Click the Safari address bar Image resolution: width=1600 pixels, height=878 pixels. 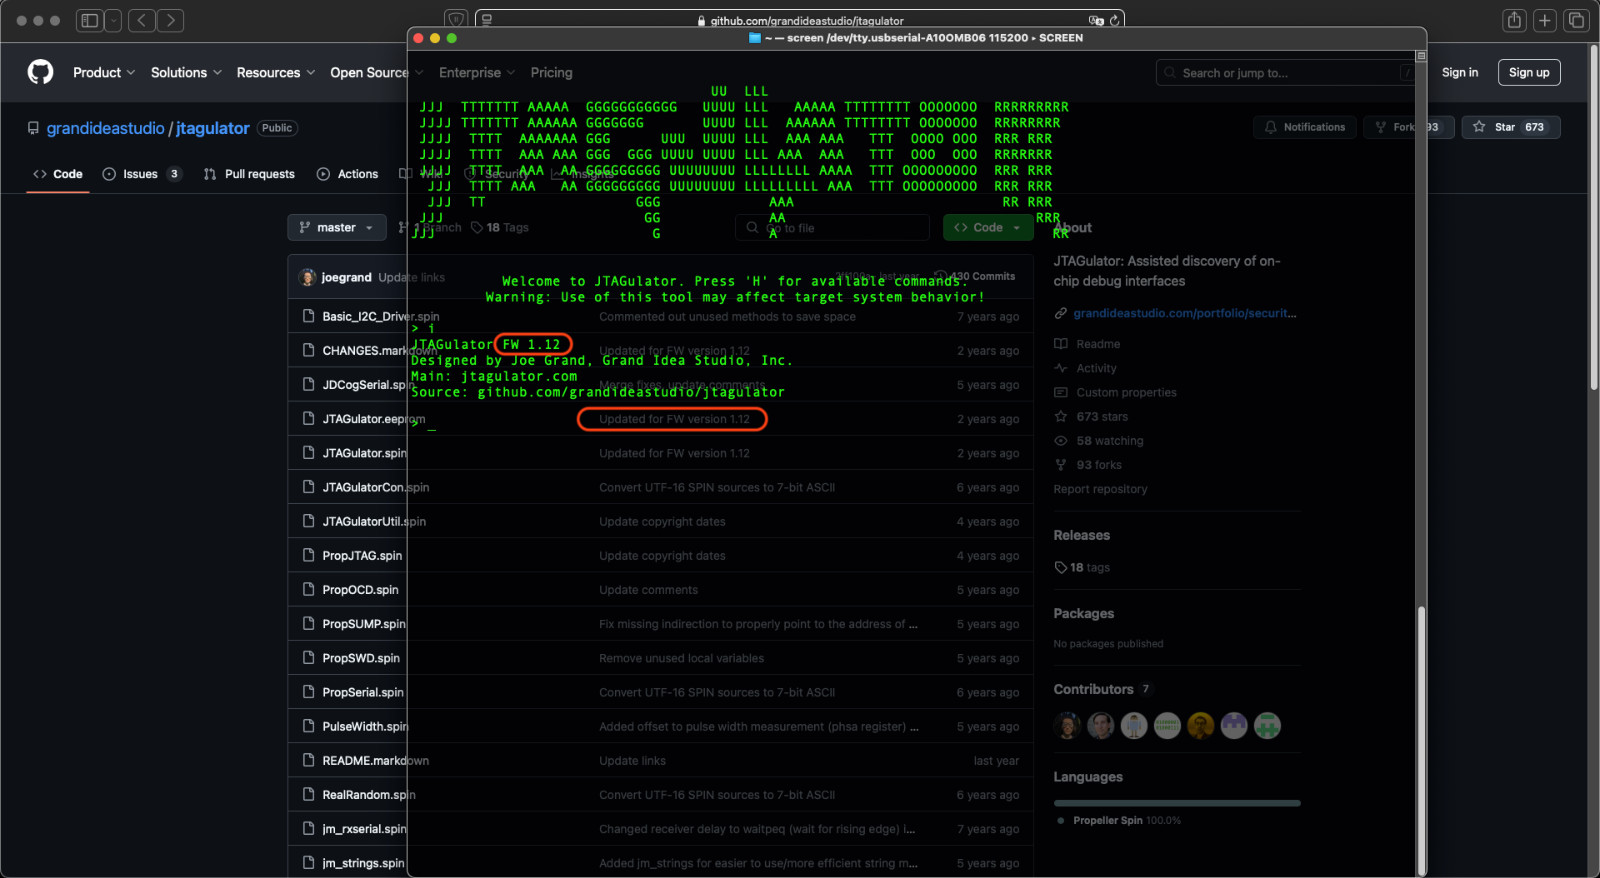[800, 20]
